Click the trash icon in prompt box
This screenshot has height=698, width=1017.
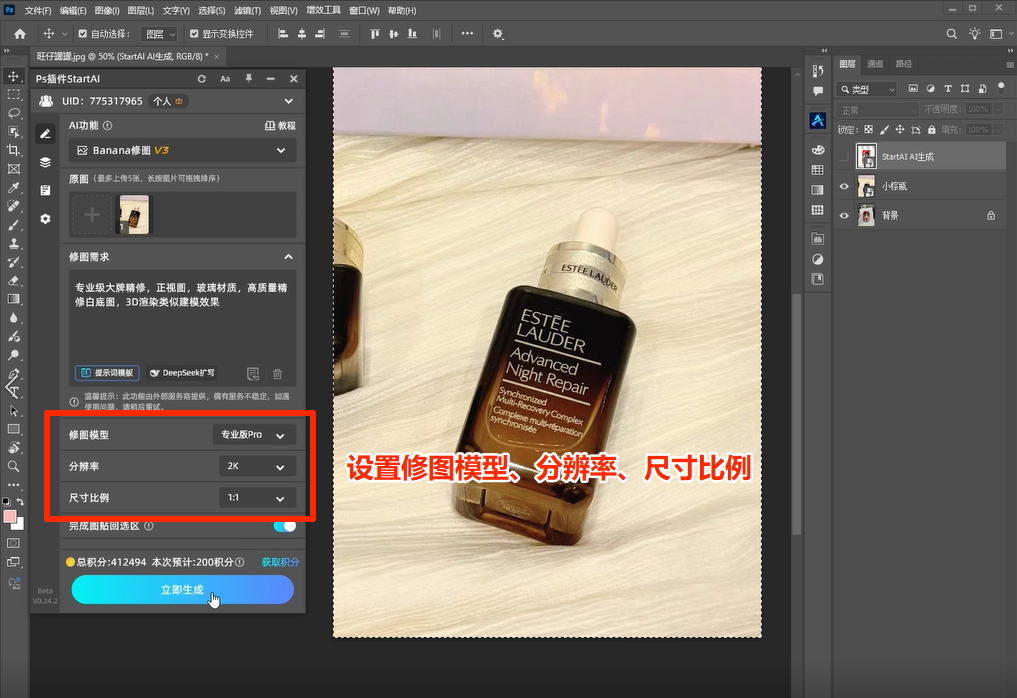click(x=278, y=374)
